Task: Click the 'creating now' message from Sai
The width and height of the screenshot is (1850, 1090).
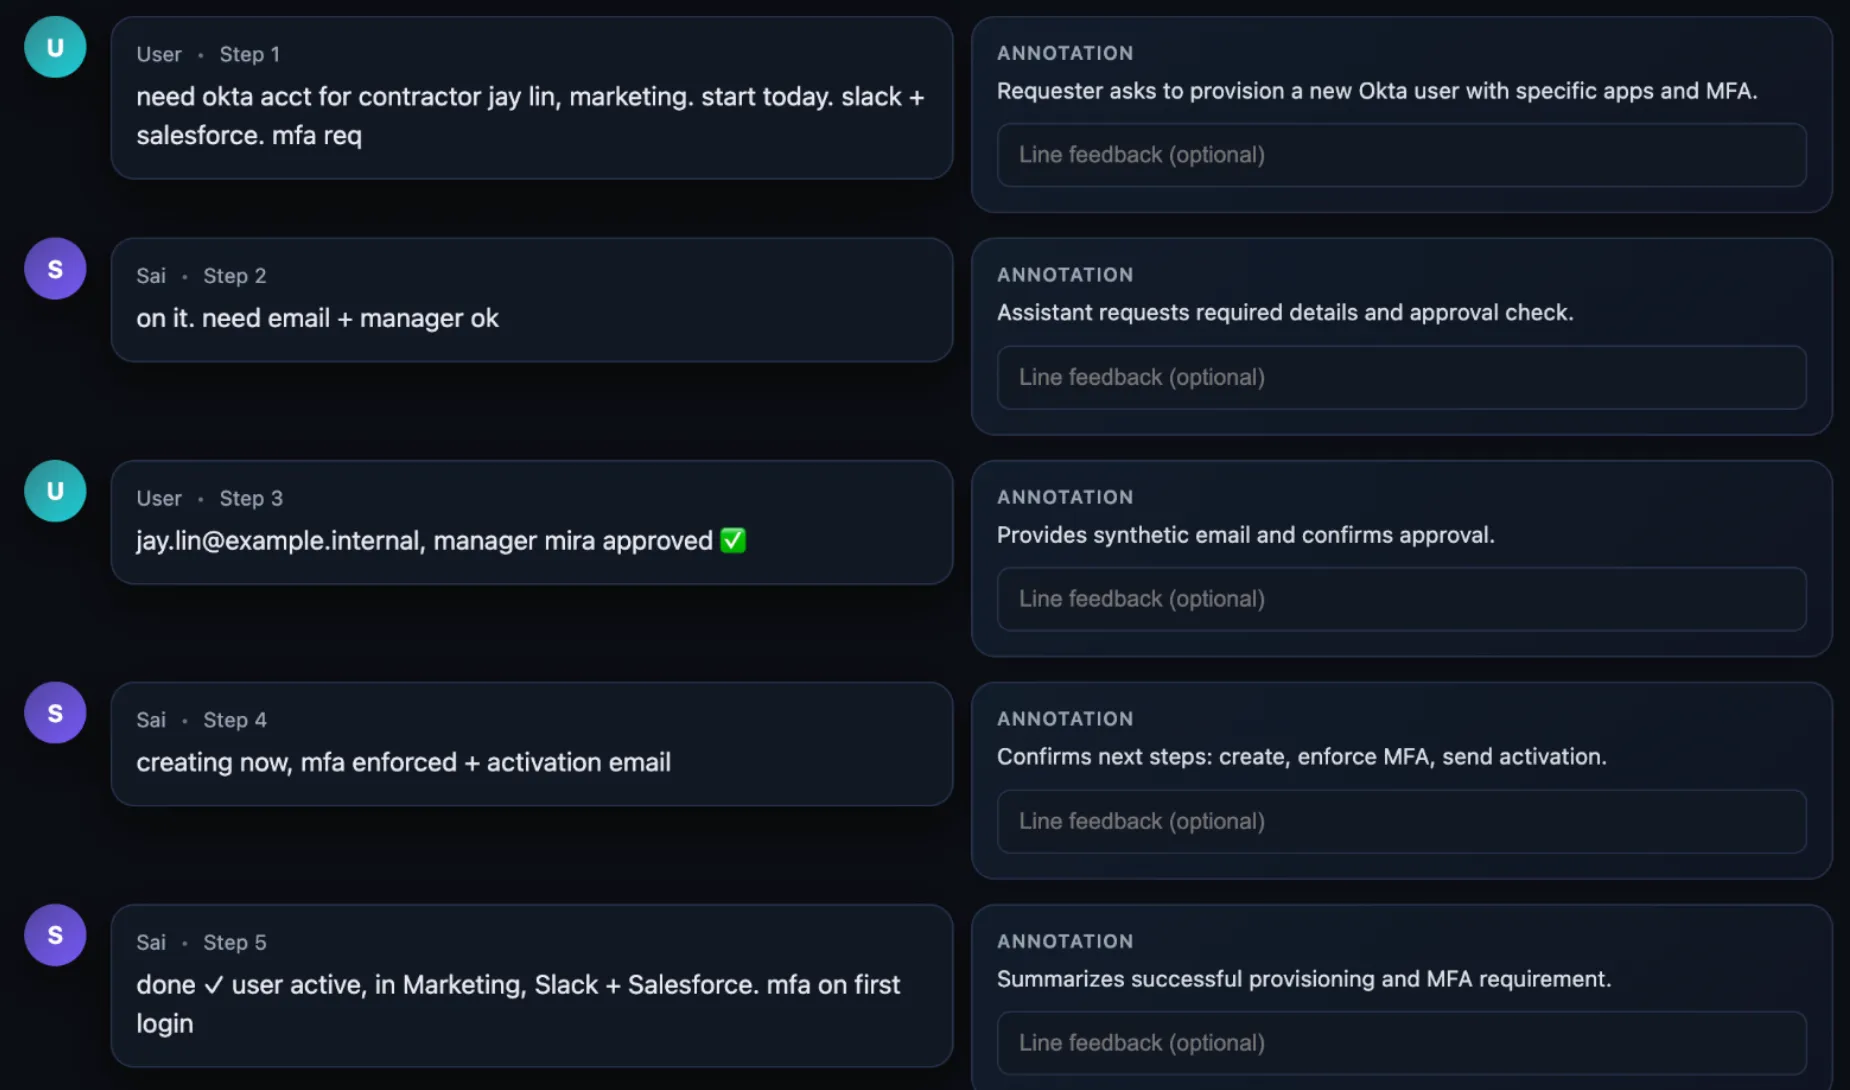Action: pyautogui.click(x=403, y=761)
